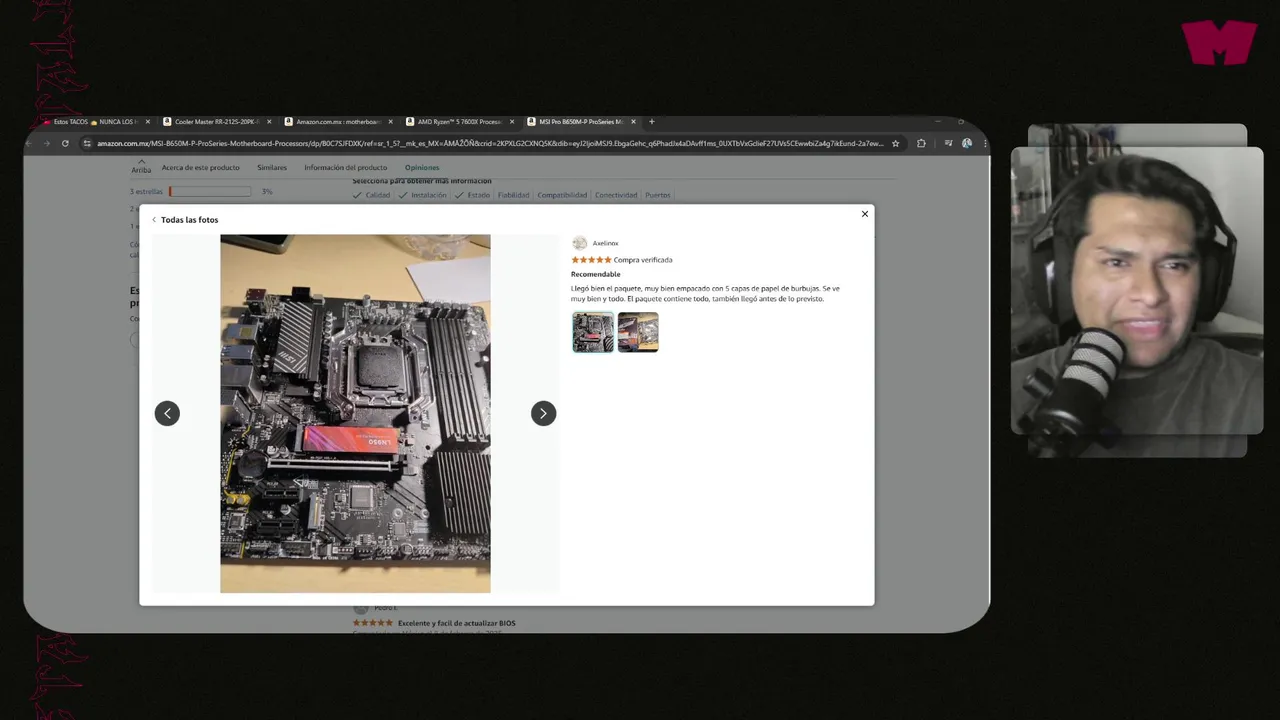Switch to the Amazon.com.mx motherboard tab
Screen dimensions: 1280x720
tap(338, 122)
